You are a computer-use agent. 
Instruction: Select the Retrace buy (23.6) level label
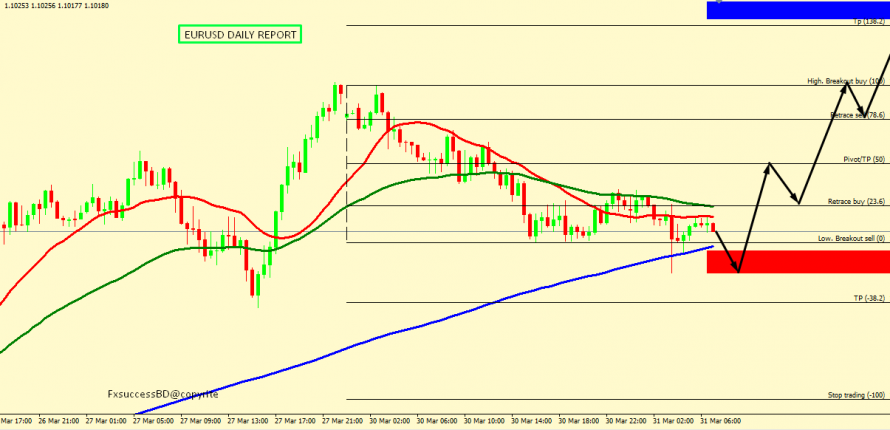[856, 201]
